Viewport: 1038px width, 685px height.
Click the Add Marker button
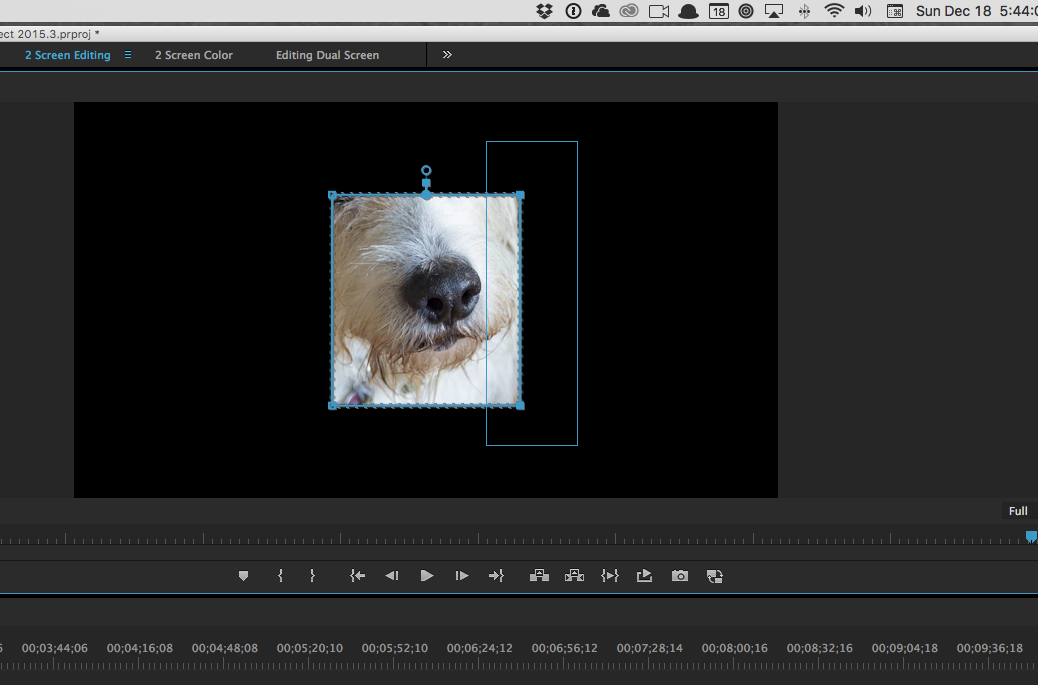[x=243, y=576]
